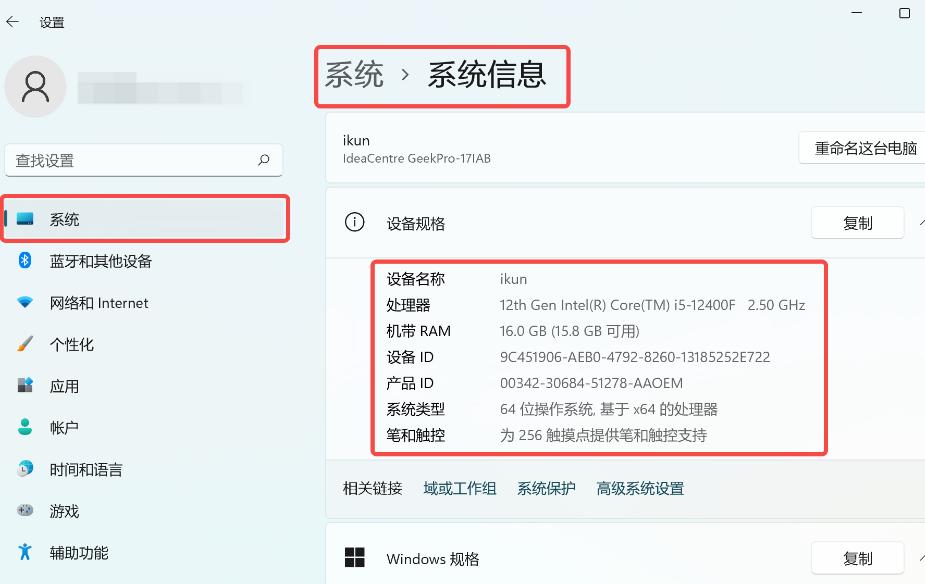Click the 16.0 GB RAM value
Image resolution: width=925 pixels, height=584 pixels.
pyautogui.click(x=569, y=331)
